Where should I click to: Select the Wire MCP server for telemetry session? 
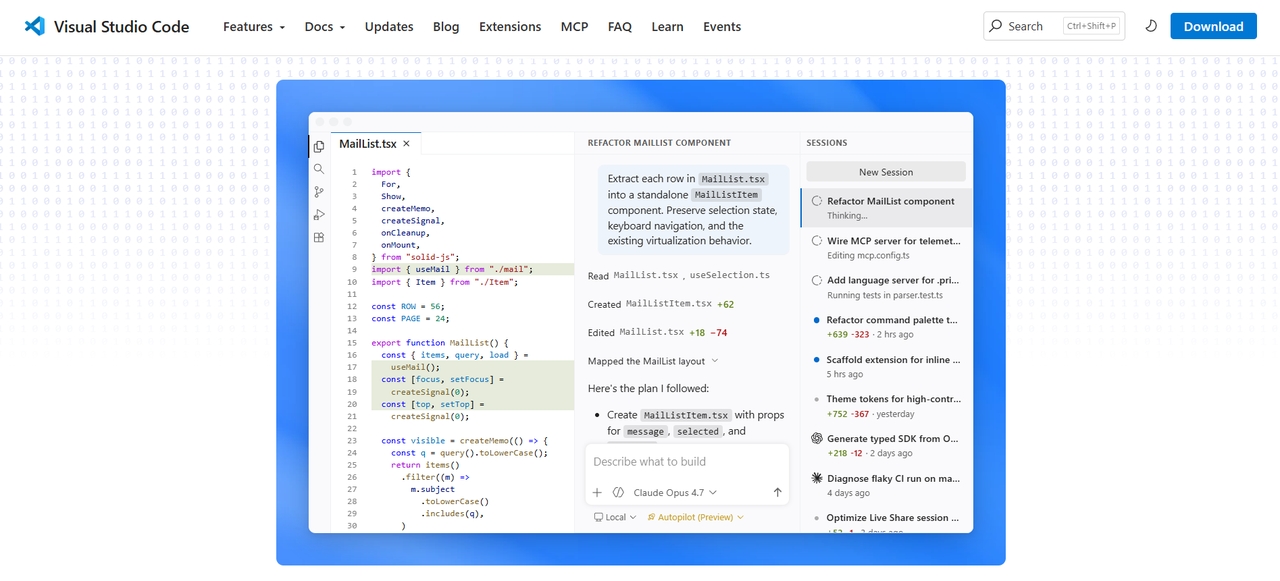tap(886, 248)
